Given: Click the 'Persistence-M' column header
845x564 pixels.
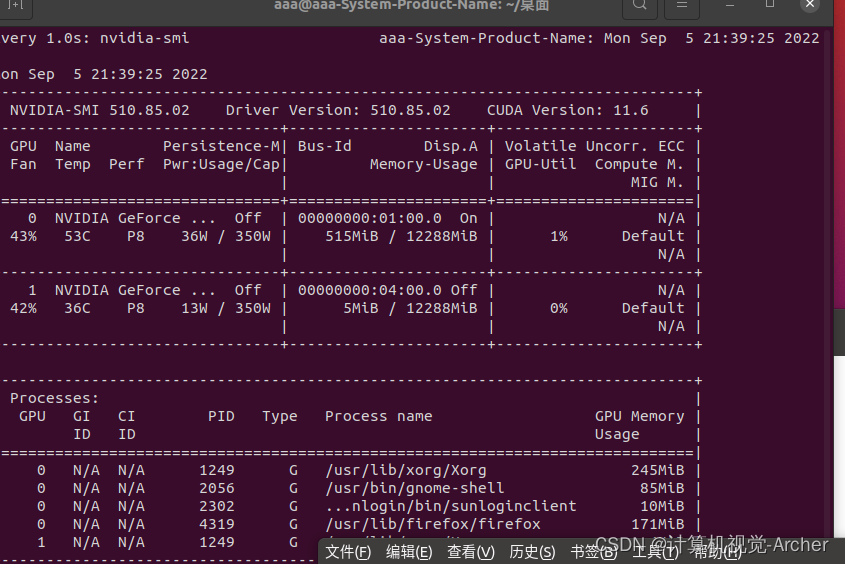Looking at the screenshot, I should tap(221, 147).
